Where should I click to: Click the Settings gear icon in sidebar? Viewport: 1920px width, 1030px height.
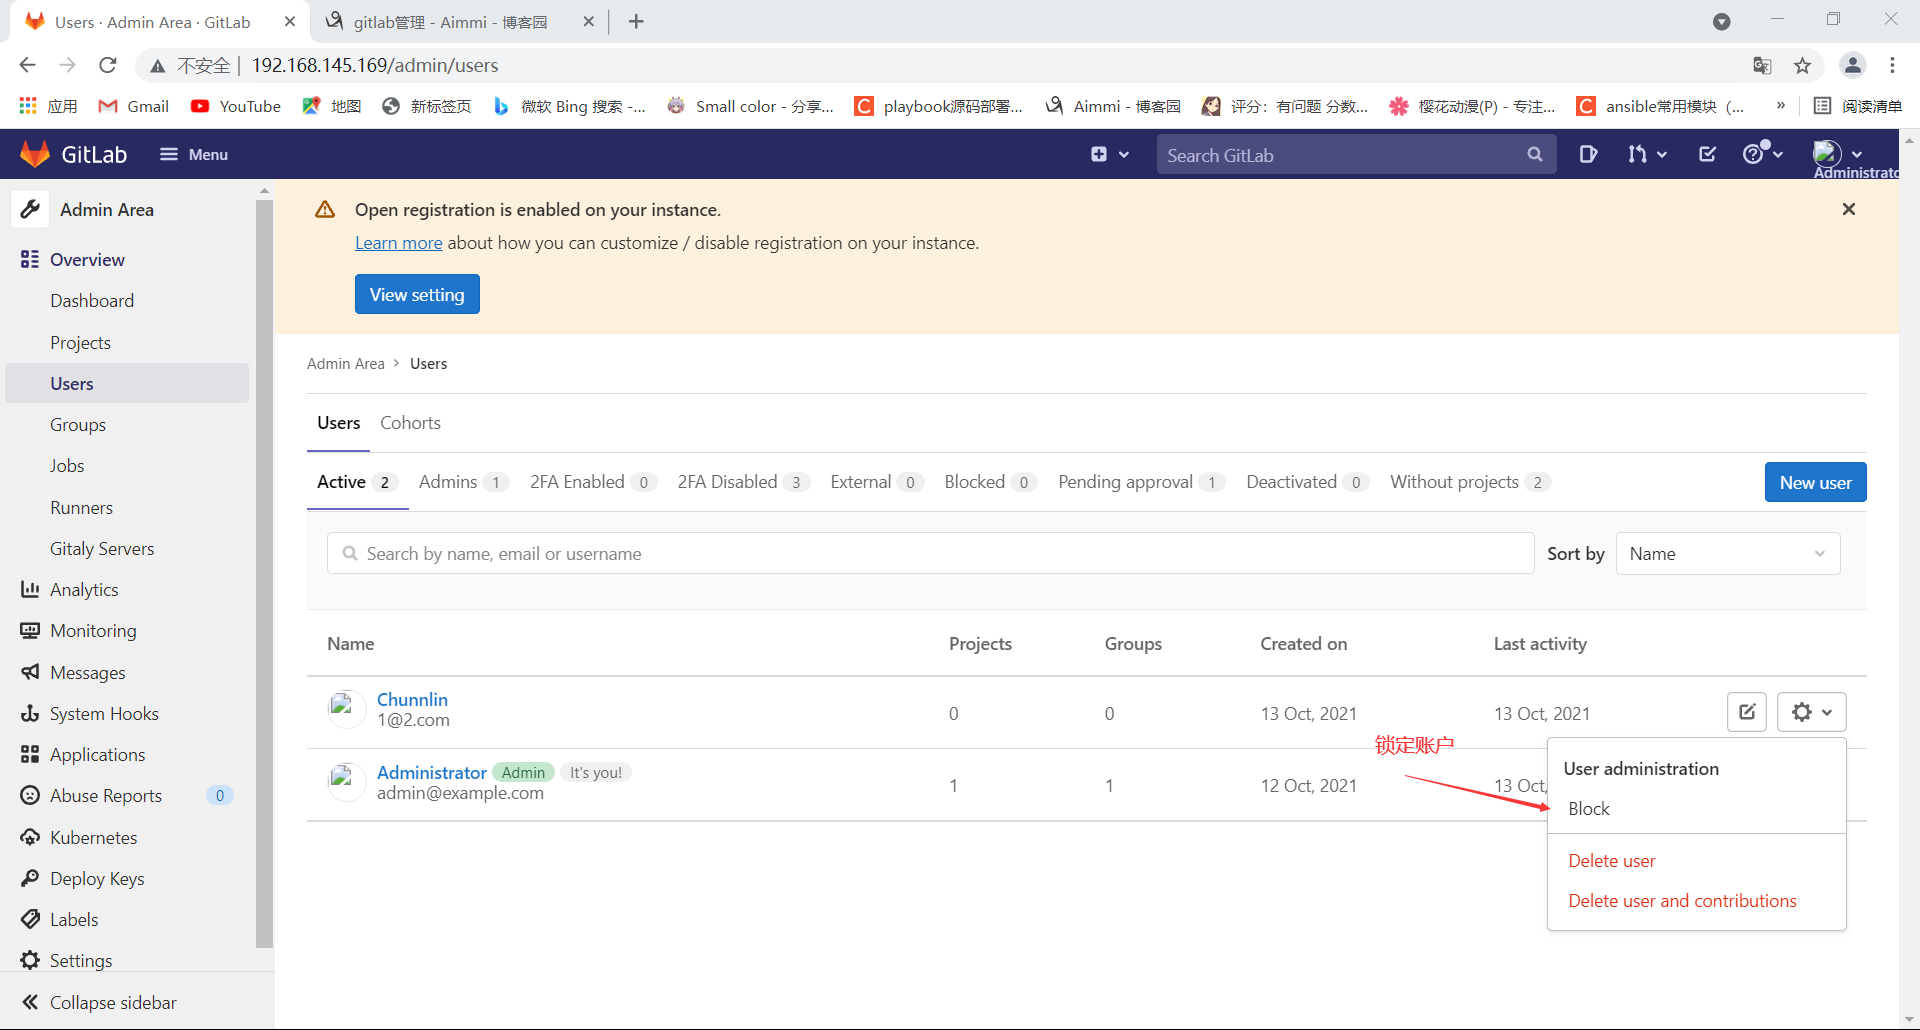(x=30, y=961)
